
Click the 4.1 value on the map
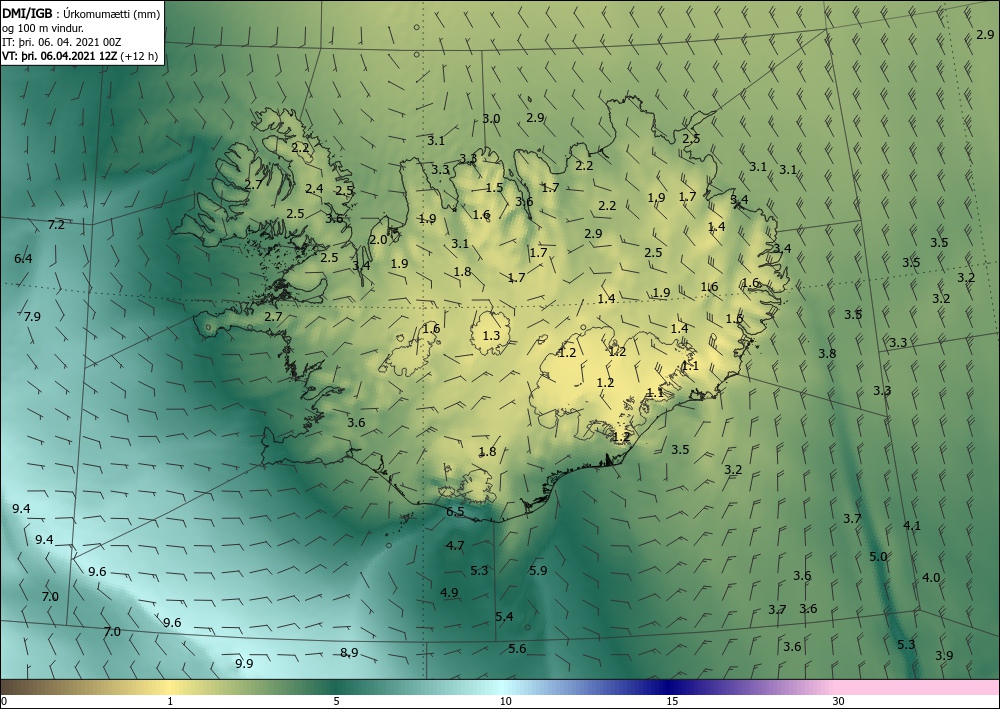click(912, 525)
